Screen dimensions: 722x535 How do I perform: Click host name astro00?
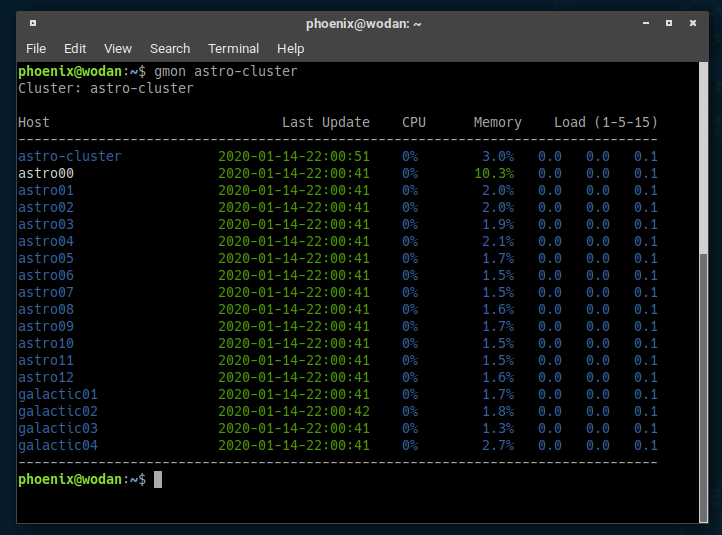[46, 173]
